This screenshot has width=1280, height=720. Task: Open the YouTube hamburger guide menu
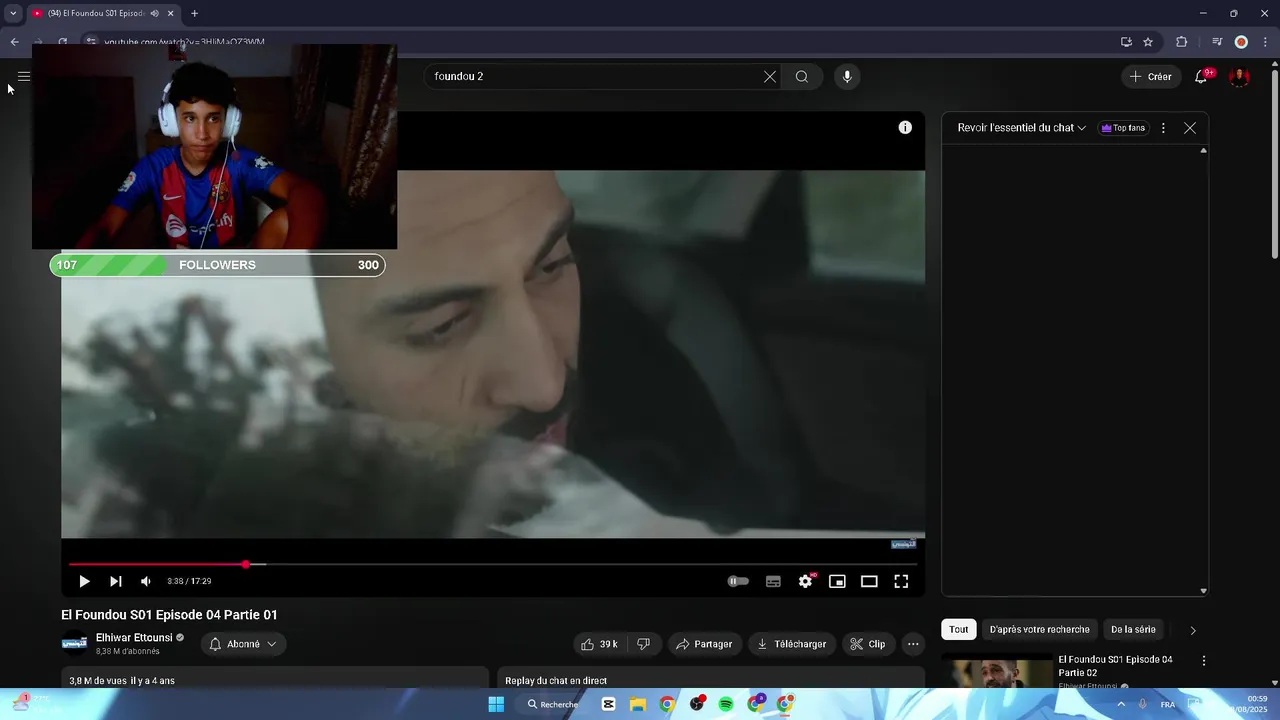pyautogui.click(x=24, y=76)
